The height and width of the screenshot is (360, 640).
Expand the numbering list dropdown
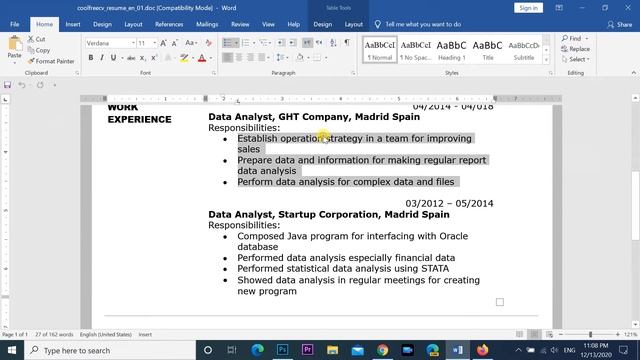[254, 43]
